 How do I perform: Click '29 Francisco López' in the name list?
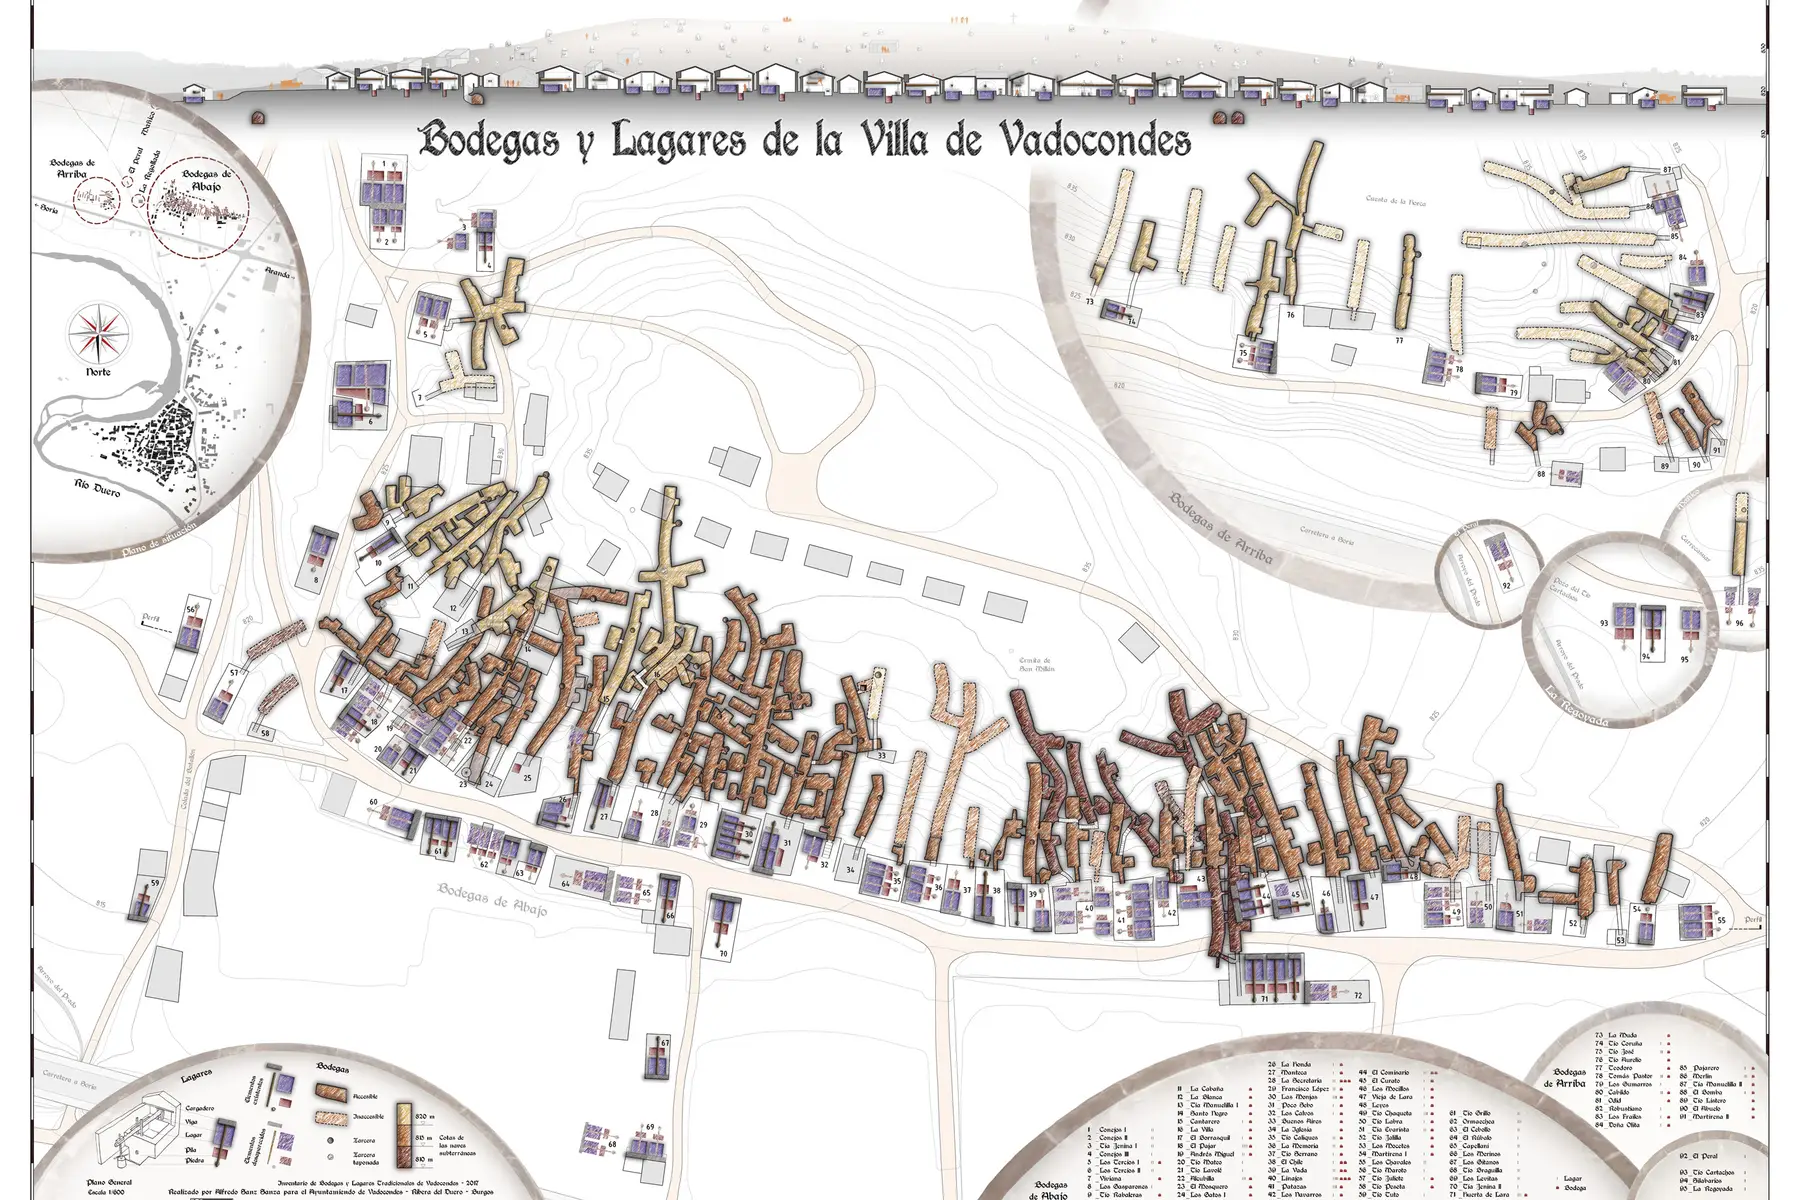click(x=1298, y=1089)
